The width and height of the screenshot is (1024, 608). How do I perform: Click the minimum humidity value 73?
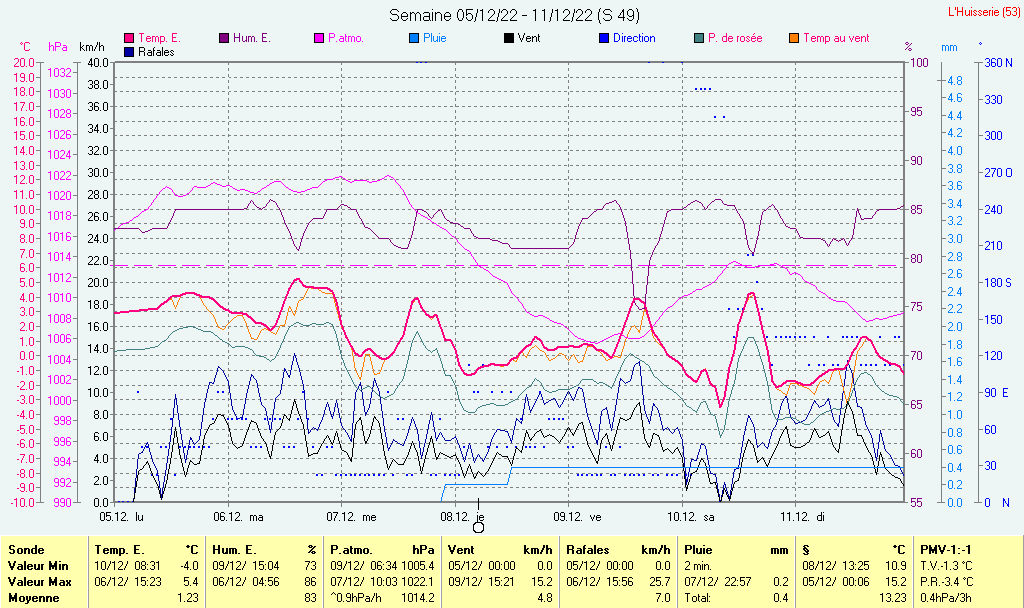(310, 566)
